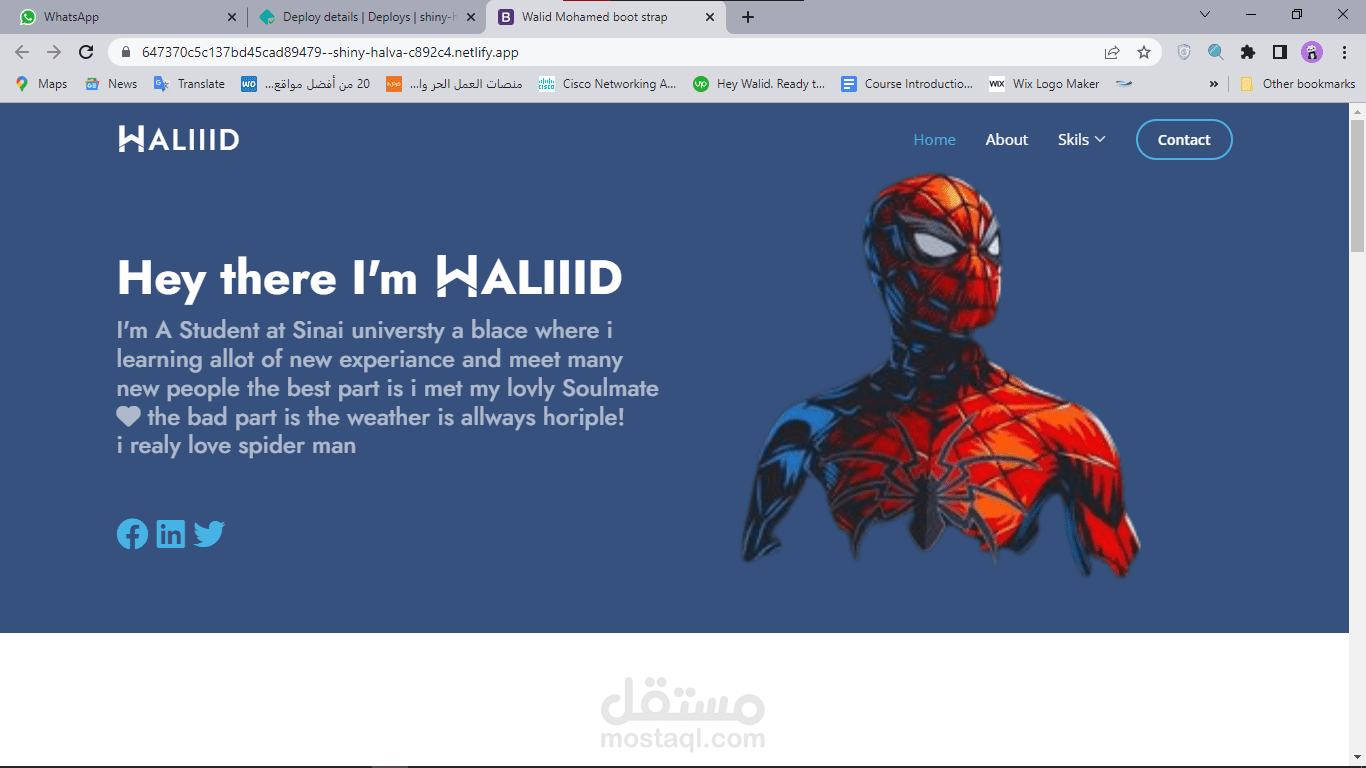Click the WALIIID logo in the navbar

click(179, 139)
